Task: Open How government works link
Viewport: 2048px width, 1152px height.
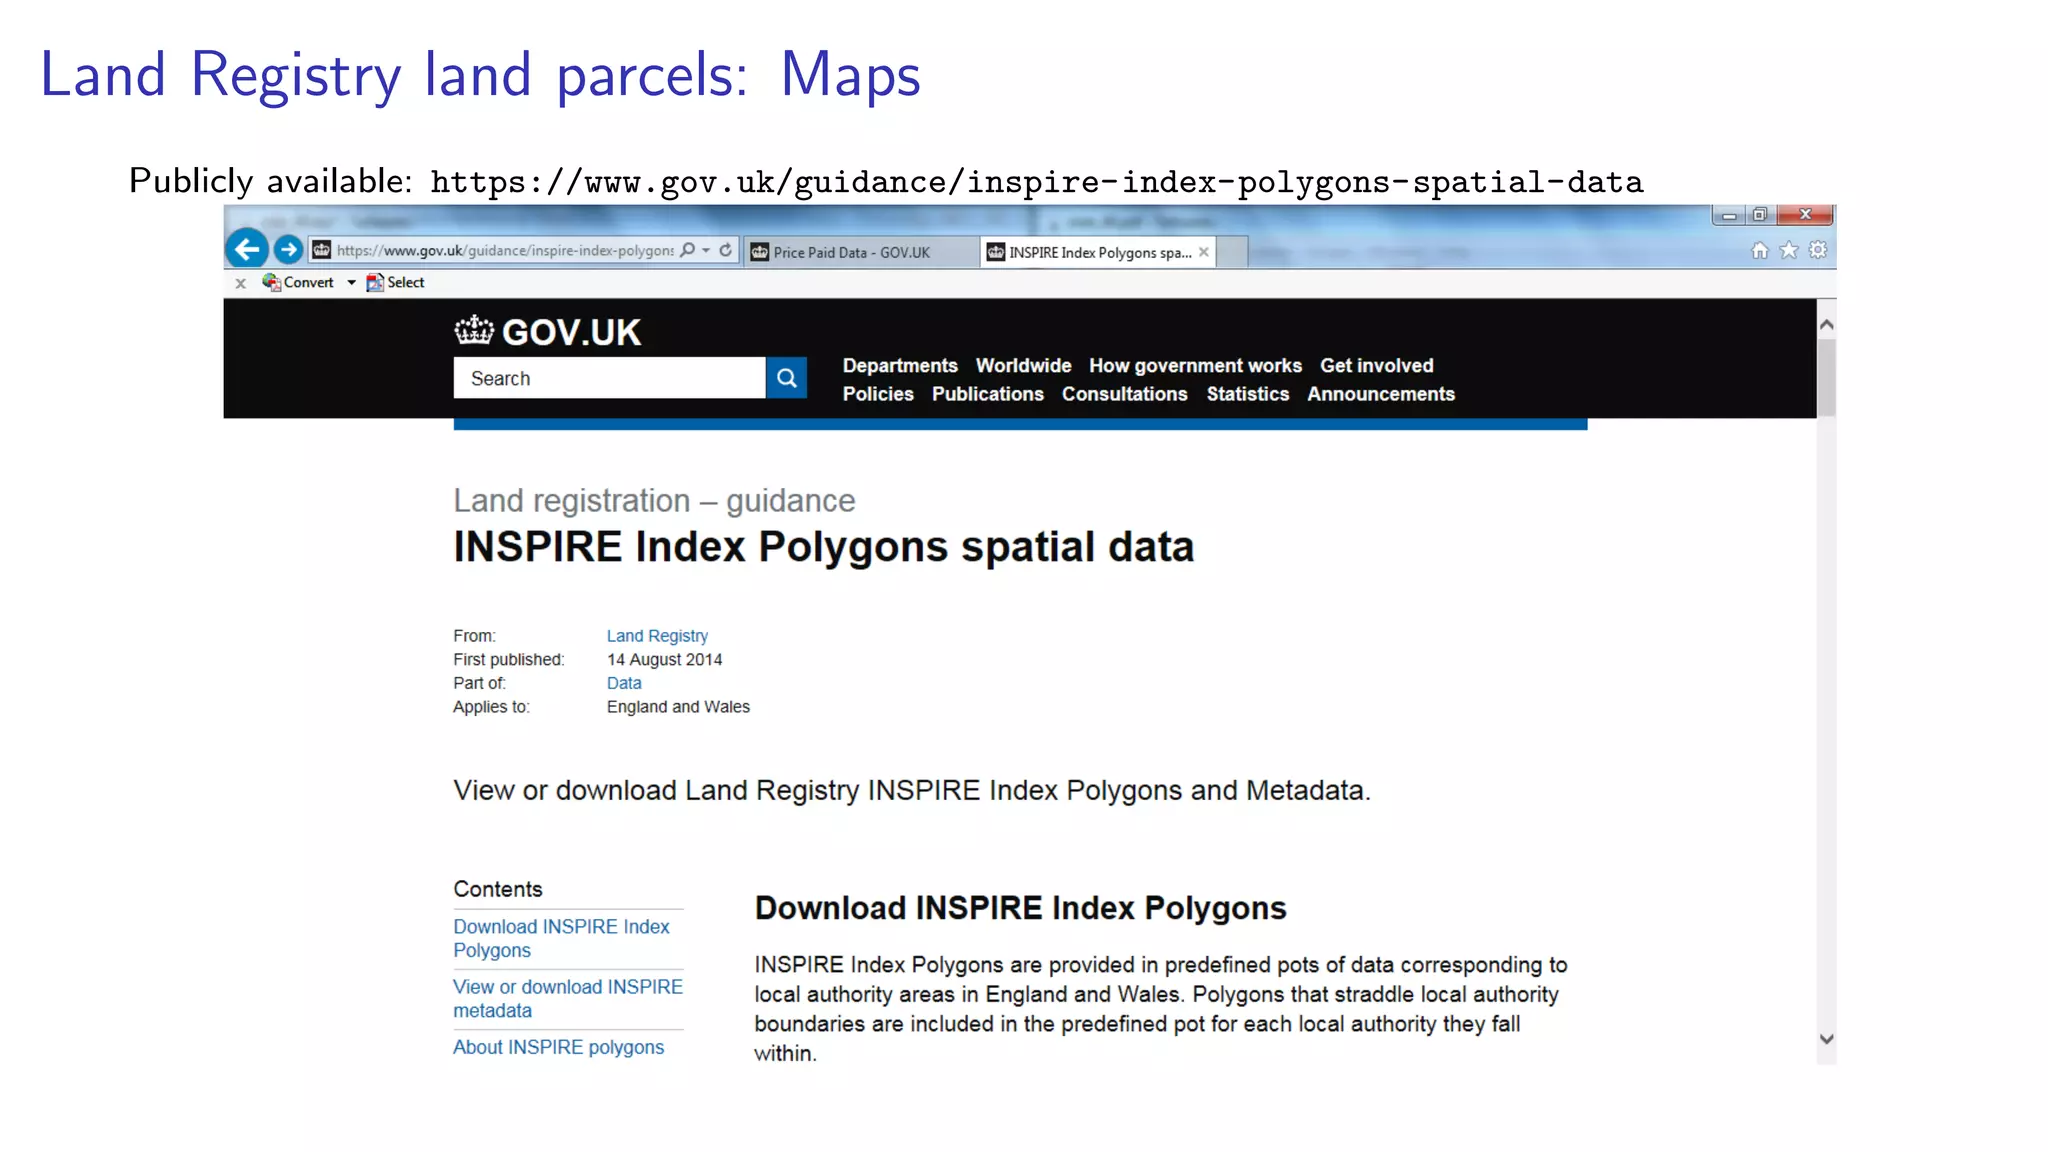Action: click(x=1195, y=366)
